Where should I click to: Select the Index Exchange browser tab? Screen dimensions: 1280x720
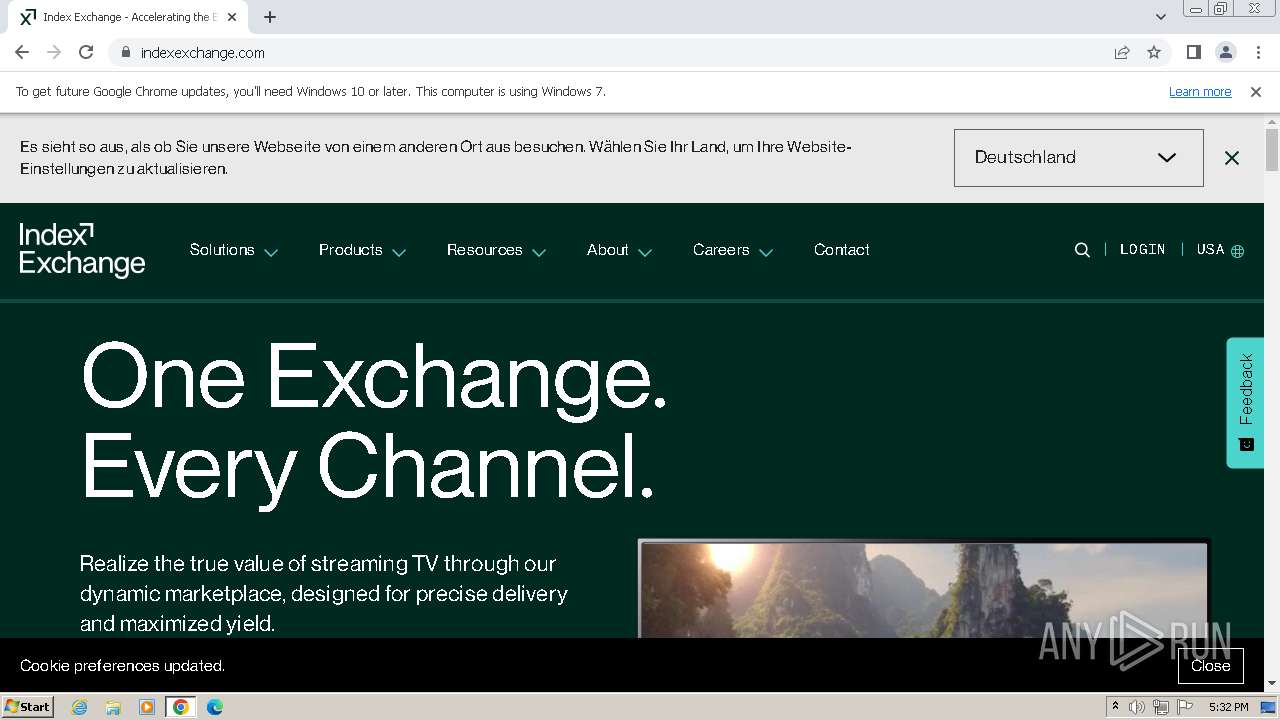128,17
